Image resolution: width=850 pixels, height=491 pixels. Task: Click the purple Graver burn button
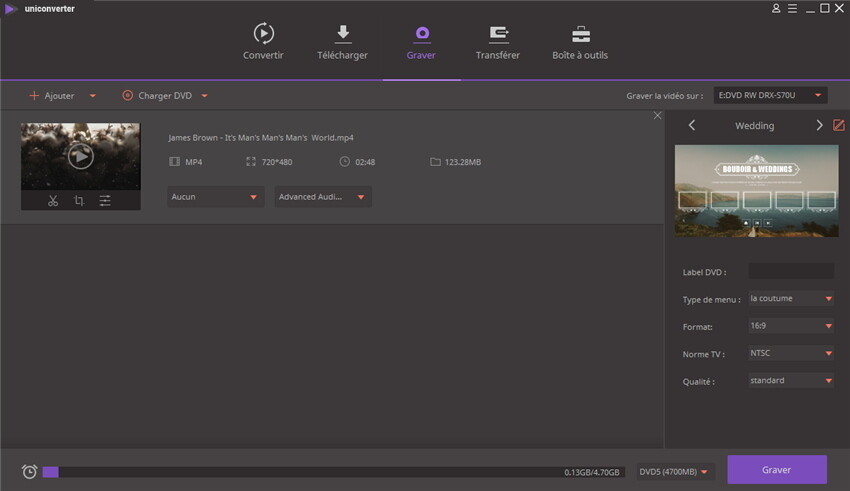click(776, 470)
